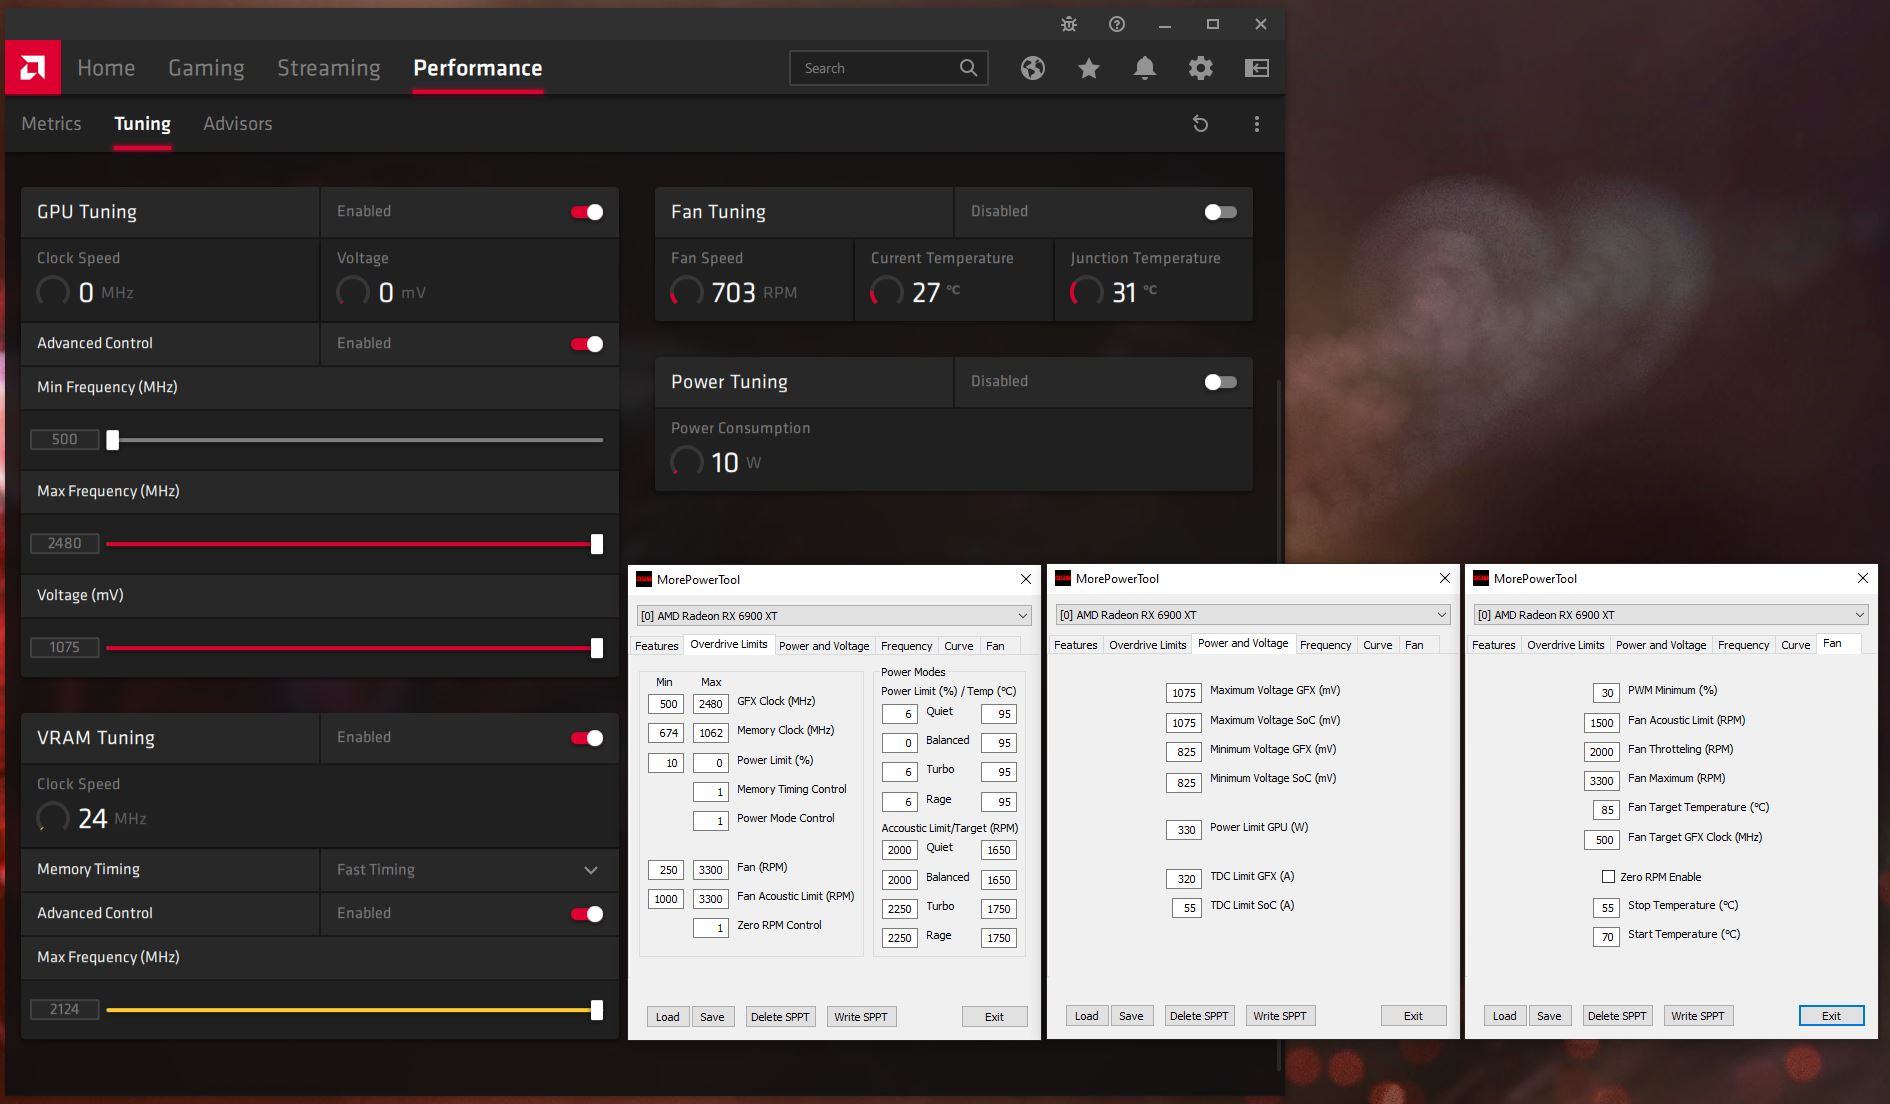Open the tuning three-dot more menu
This screenshot has width=1890, height=1104.
[x=1257, y=124]
